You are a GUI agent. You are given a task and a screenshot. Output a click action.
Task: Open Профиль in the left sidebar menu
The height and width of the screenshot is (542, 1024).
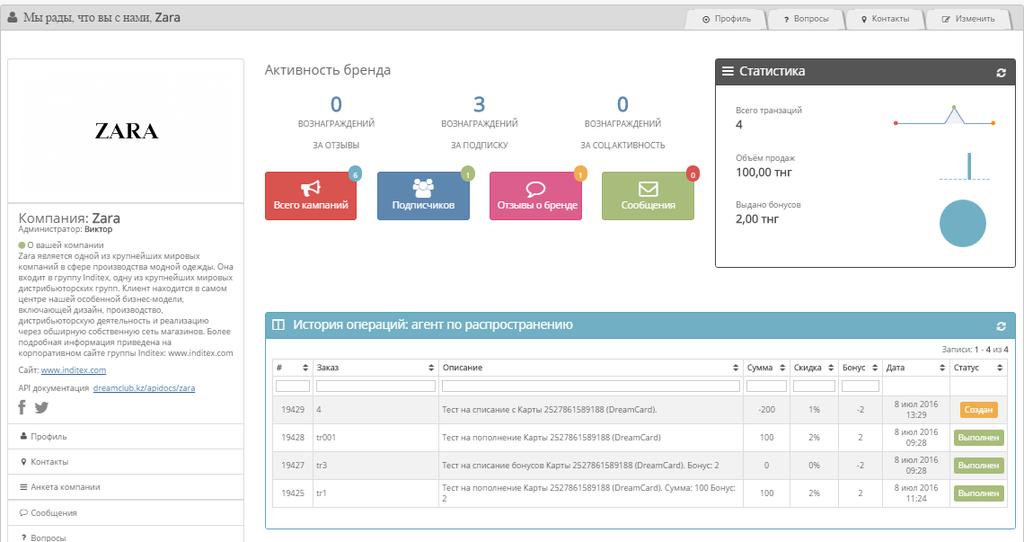point(125,436)
